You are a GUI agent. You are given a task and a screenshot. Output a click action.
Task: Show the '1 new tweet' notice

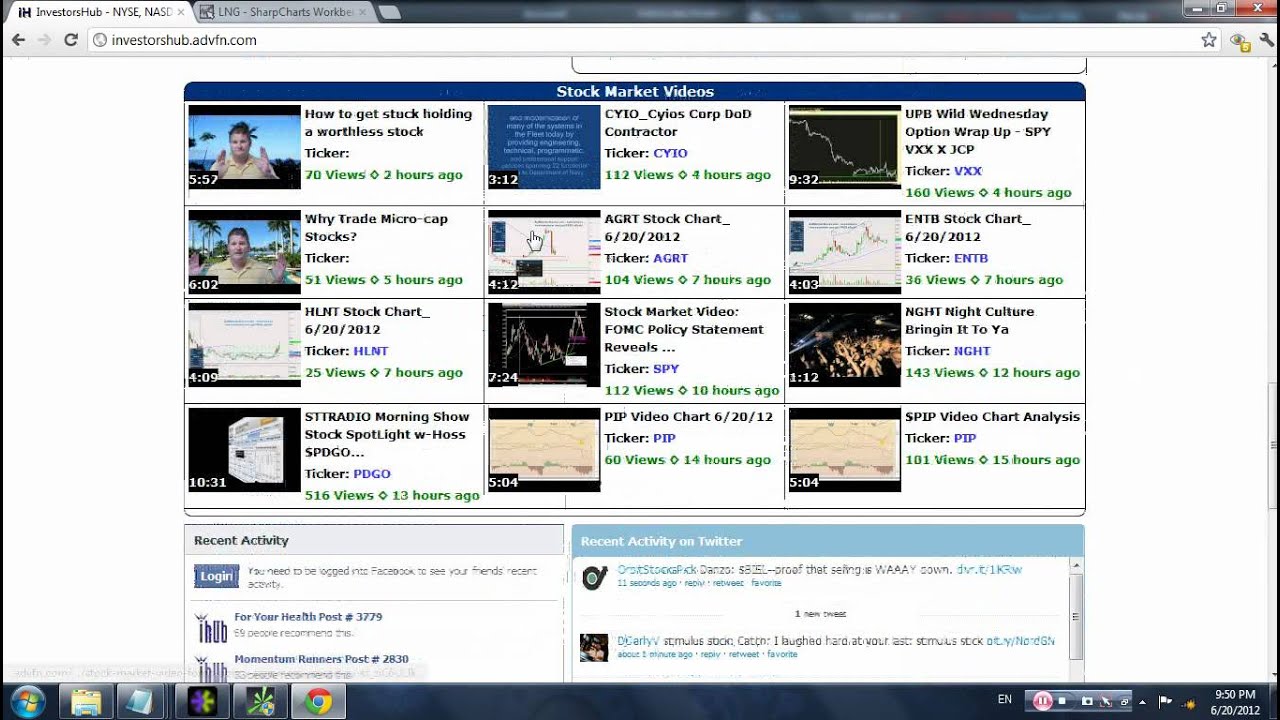click(820, 614)
